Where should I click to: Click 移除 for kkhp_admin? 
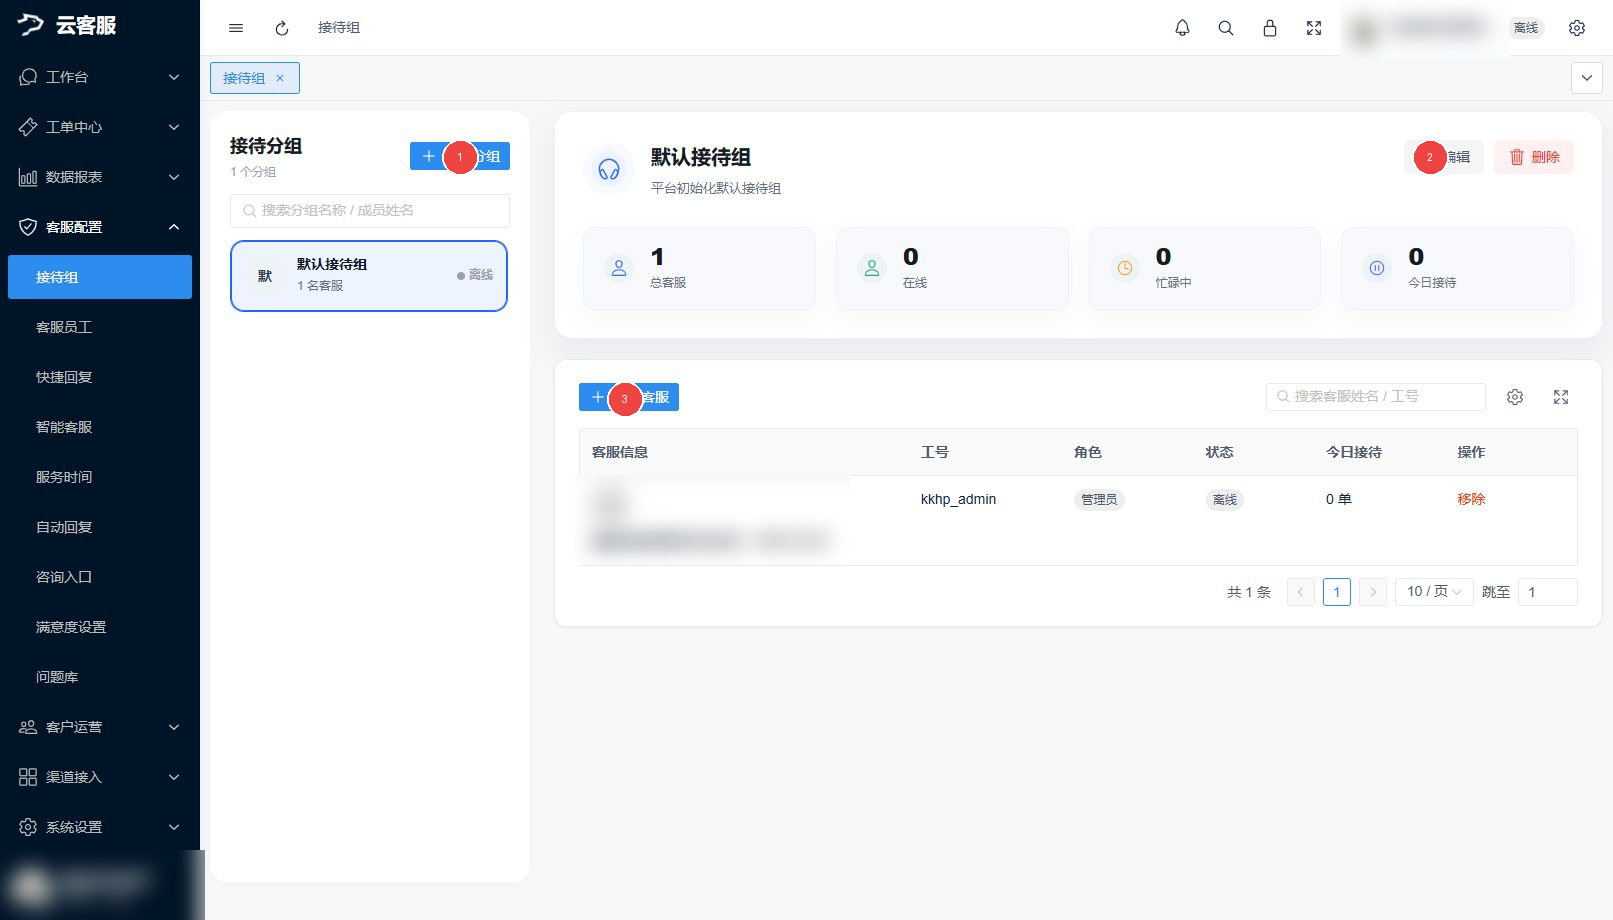(1471, 499)
